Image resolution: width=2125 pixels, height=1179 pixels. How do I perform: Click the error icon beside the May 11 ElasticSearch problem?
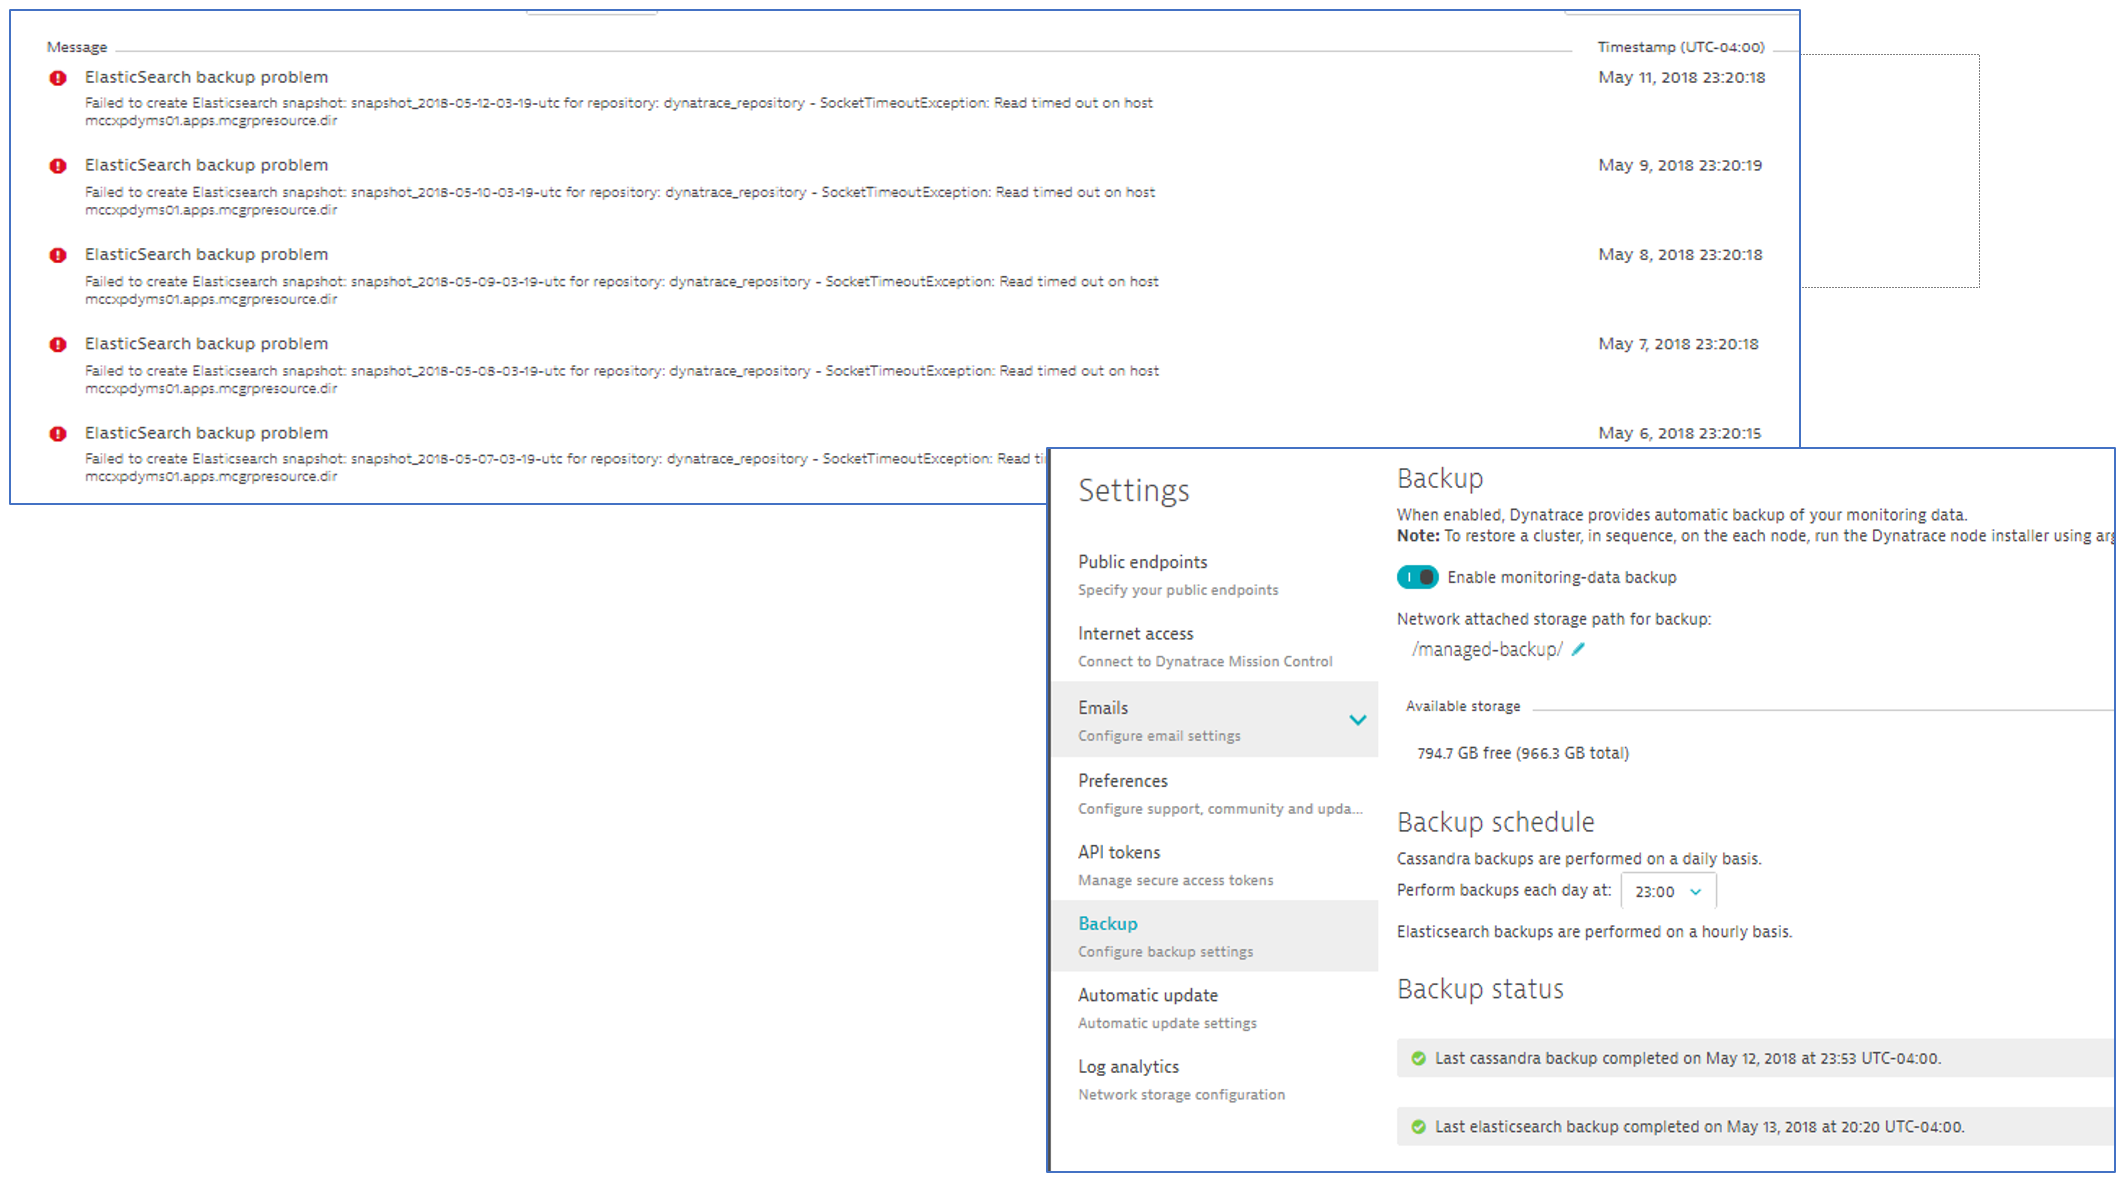coord(58,78)
